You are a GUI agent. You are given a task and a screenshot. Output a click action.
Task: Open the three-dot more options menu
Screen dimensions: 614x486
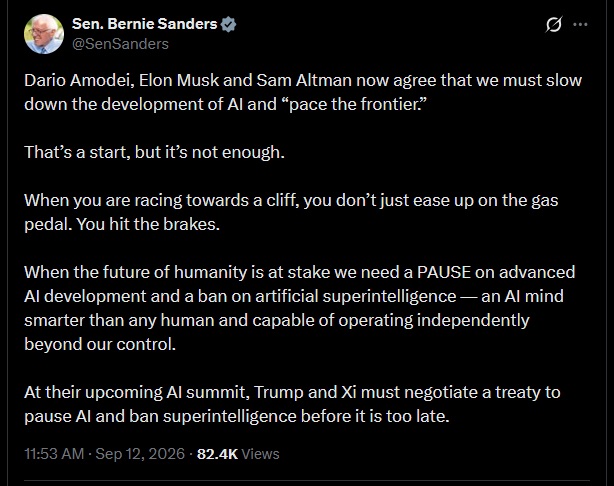pos(580,24)
